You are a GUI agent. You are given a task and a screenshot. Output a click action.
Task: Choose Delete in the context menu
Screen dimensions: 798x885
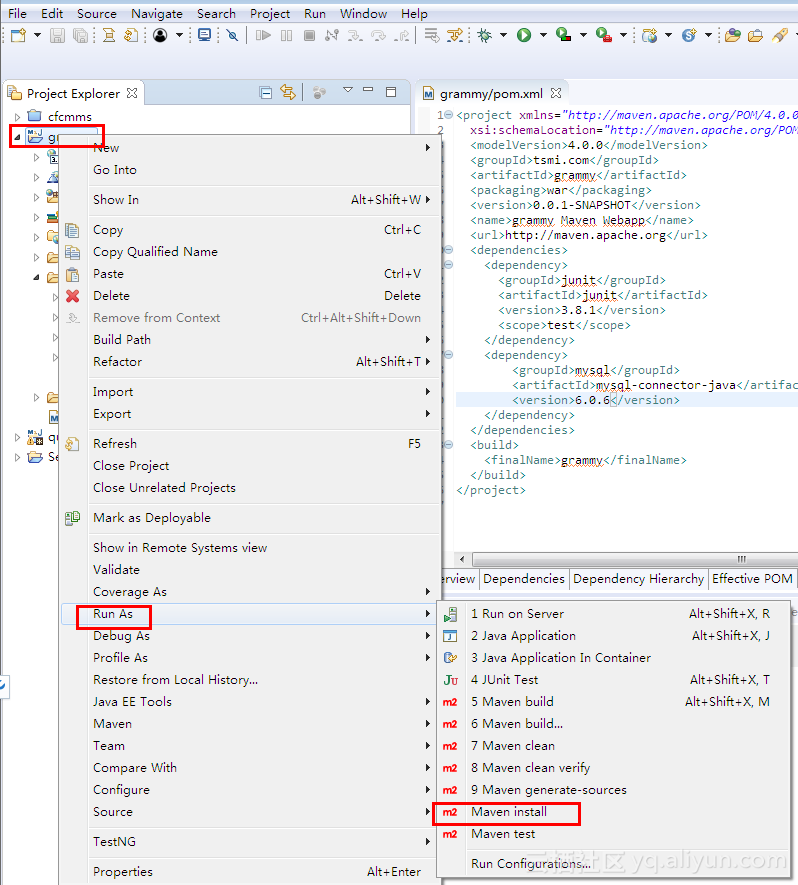pos(250,296)
